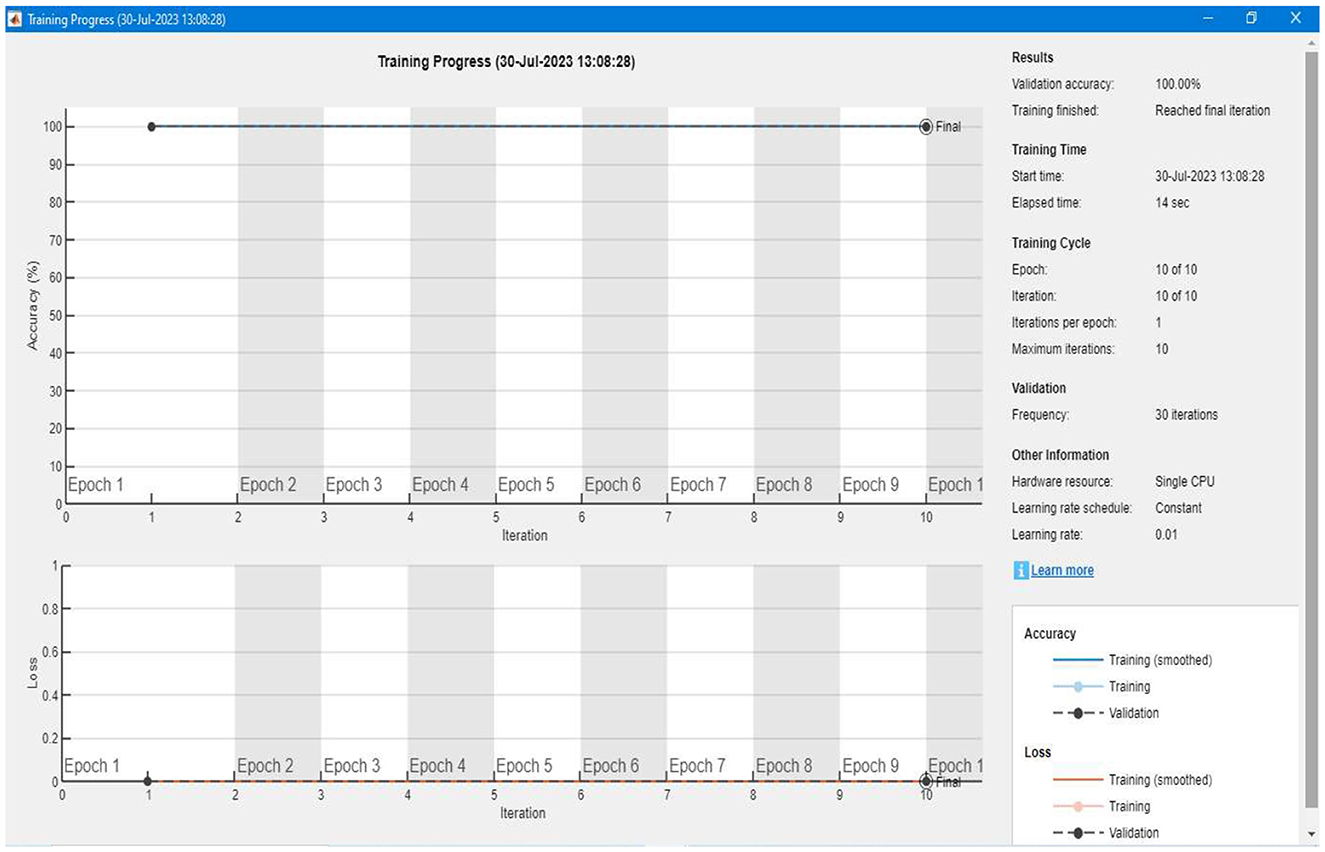
Task: Click the 'Accuracy (%)' y-axis label
Action: (33, 304)
